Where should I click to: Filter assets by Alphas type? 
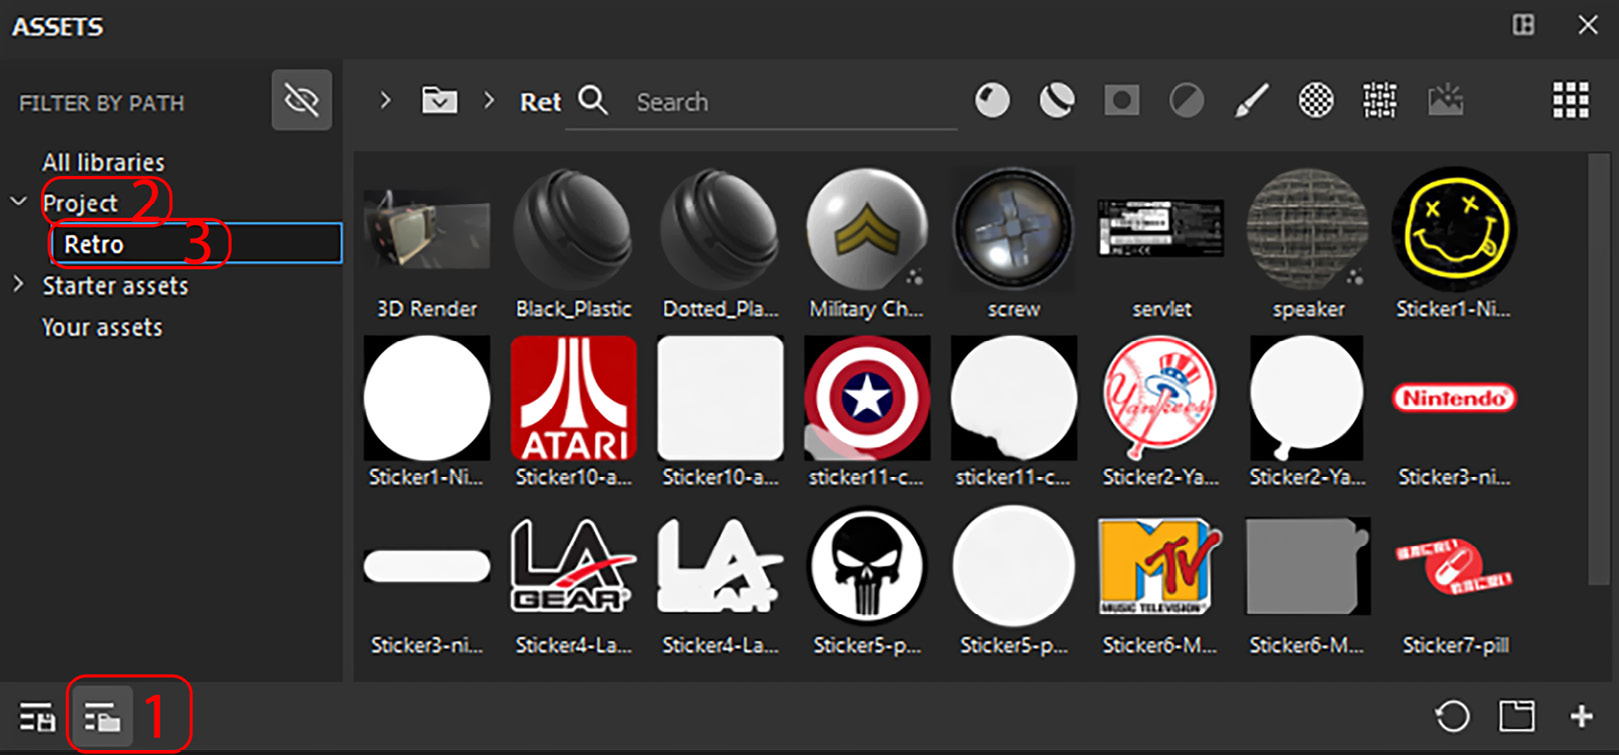point(1316,100)
